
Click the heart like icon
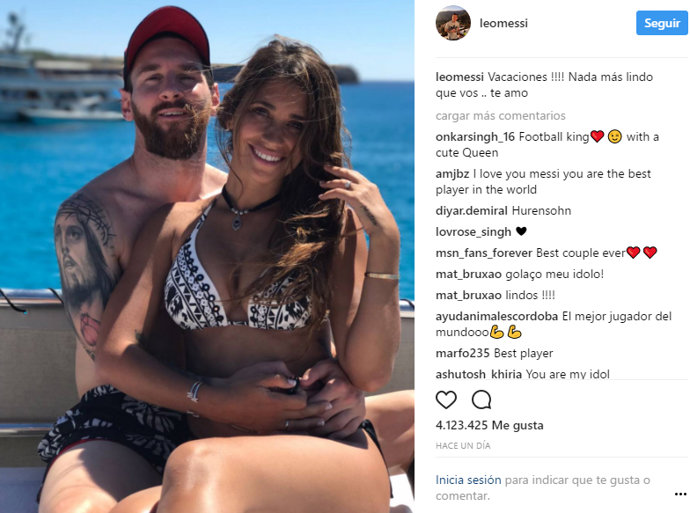[x=446, y=399]
